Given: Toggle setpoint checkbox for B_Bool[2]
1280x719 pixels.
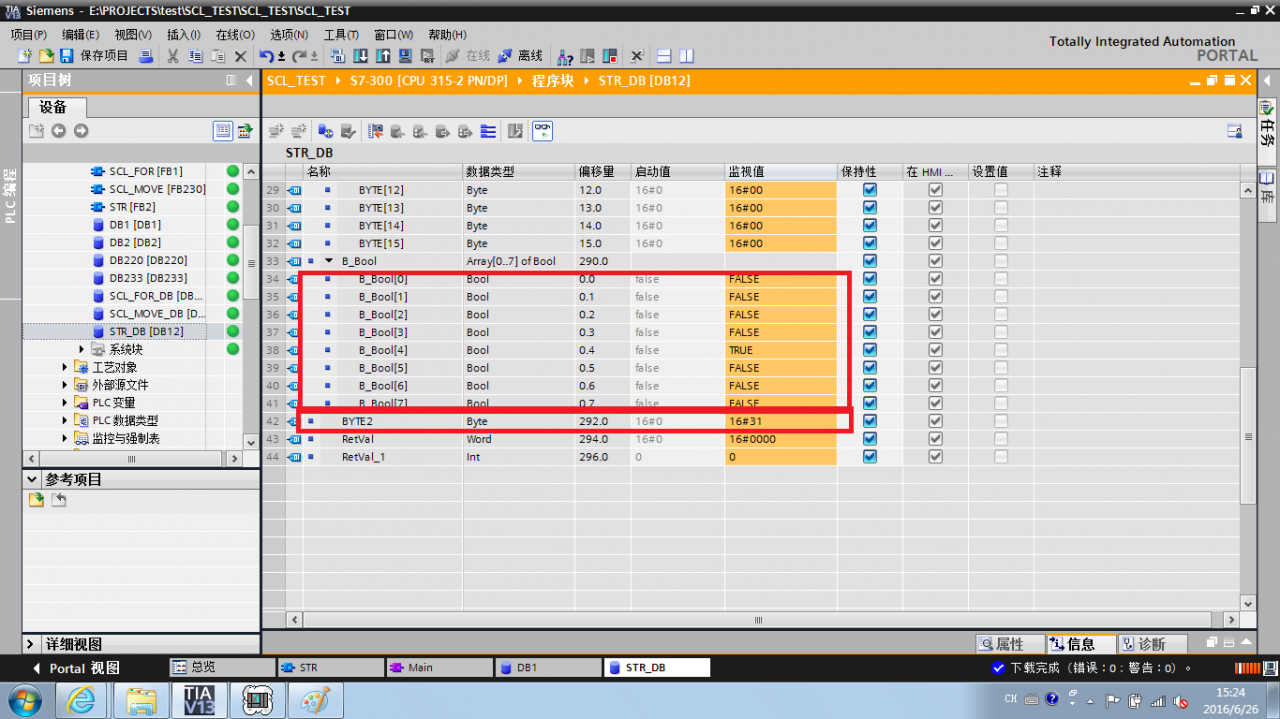Looking at the screenshot, I should (x=1001, y=314).
